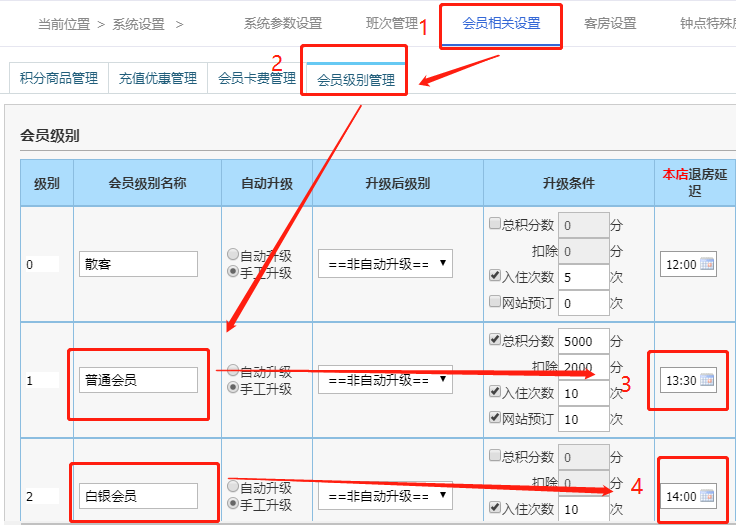Click 自动升级 column header
The width and height of the screenshot is (736, 525).
[x=267, y=183]
